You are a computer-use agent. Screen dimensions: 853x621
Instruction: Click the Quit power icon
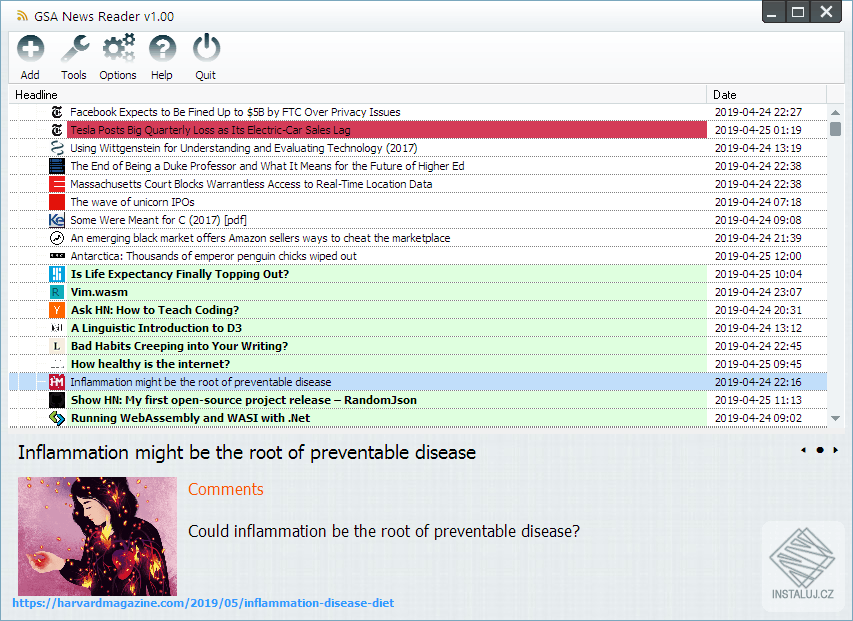[x=206, y=48]
